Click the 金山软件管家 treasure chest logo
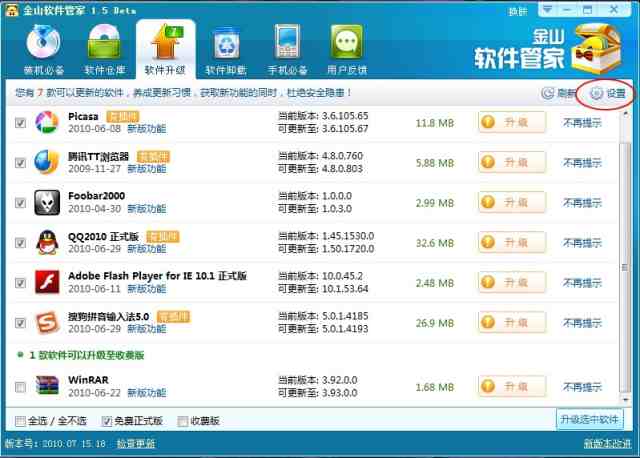640x458 pixels. click(597, 48)
